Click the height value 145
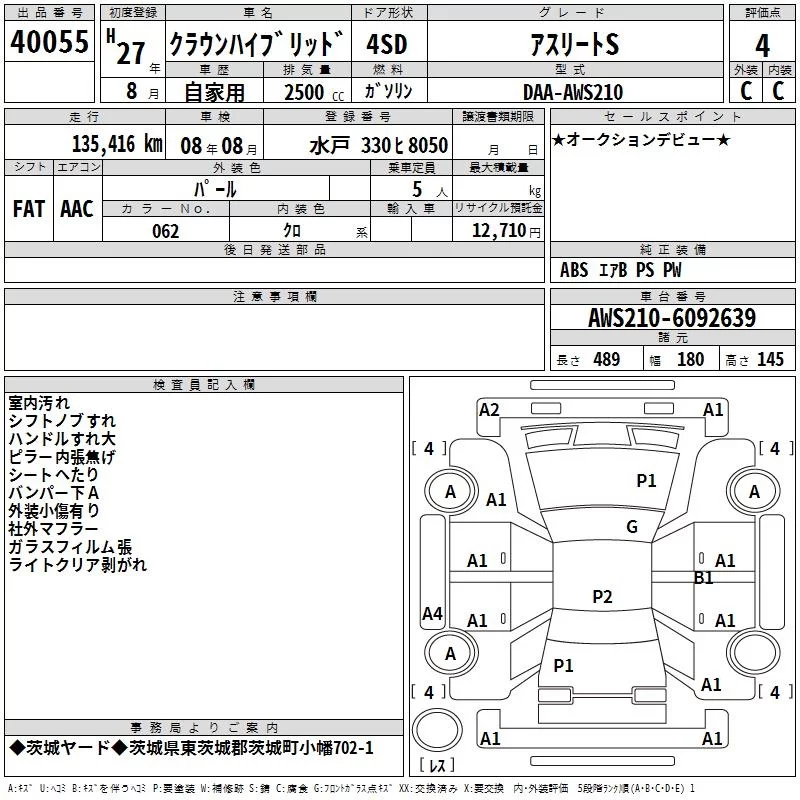Image resolution: width=800 pixels, height=800 pixels. pos(770,360)
